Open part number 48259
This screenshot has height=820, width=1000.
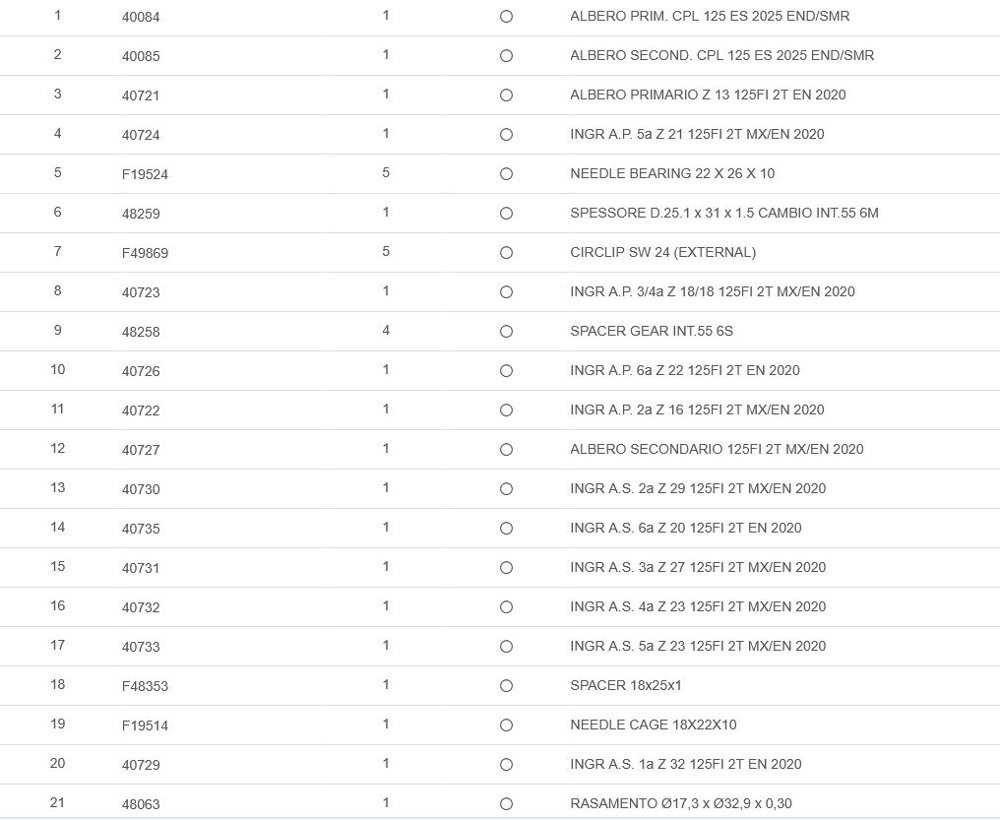141,214
